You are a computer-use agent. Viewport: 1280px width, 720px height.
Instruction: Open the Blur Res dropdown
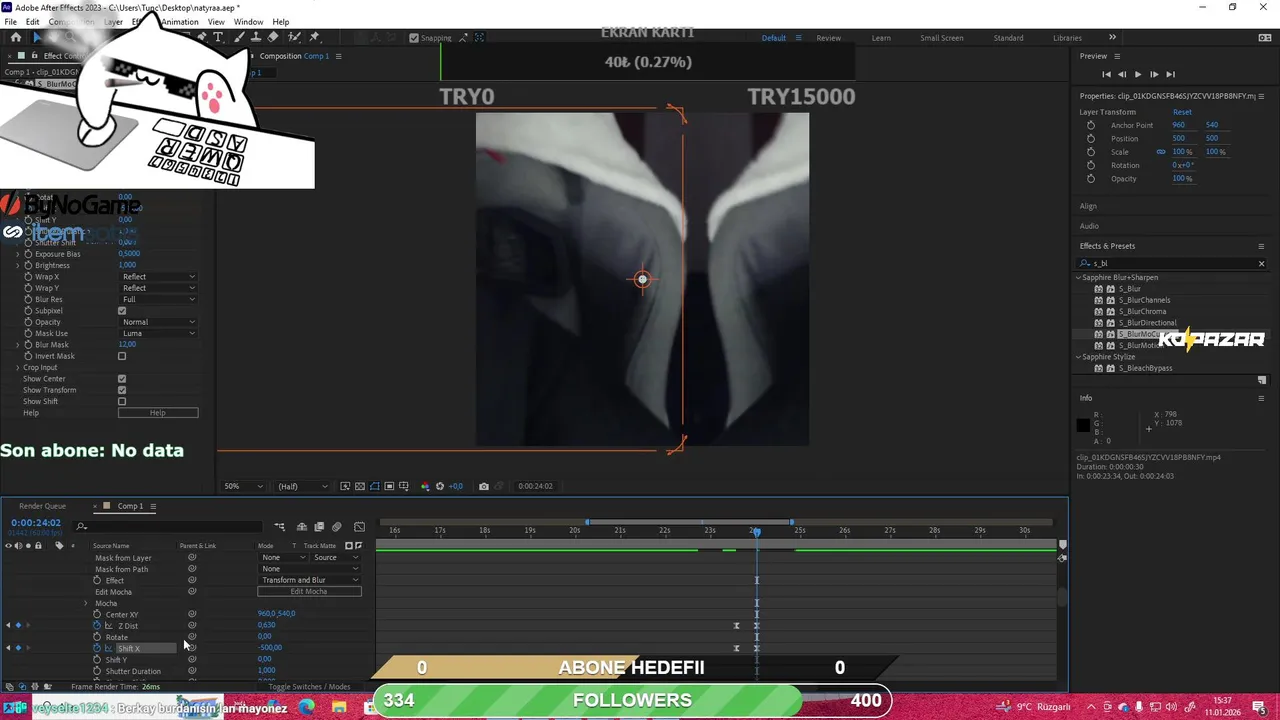point(158,299)
